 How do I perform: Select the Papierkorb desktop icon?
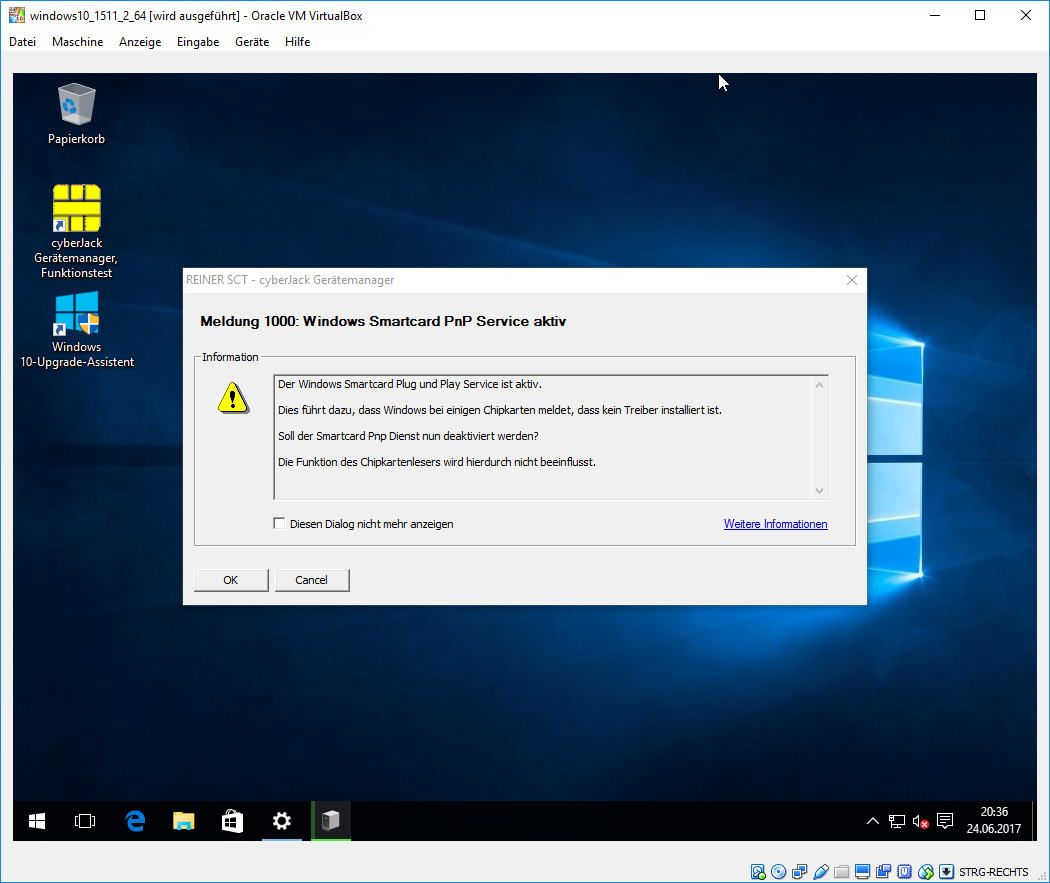[76, 113]
